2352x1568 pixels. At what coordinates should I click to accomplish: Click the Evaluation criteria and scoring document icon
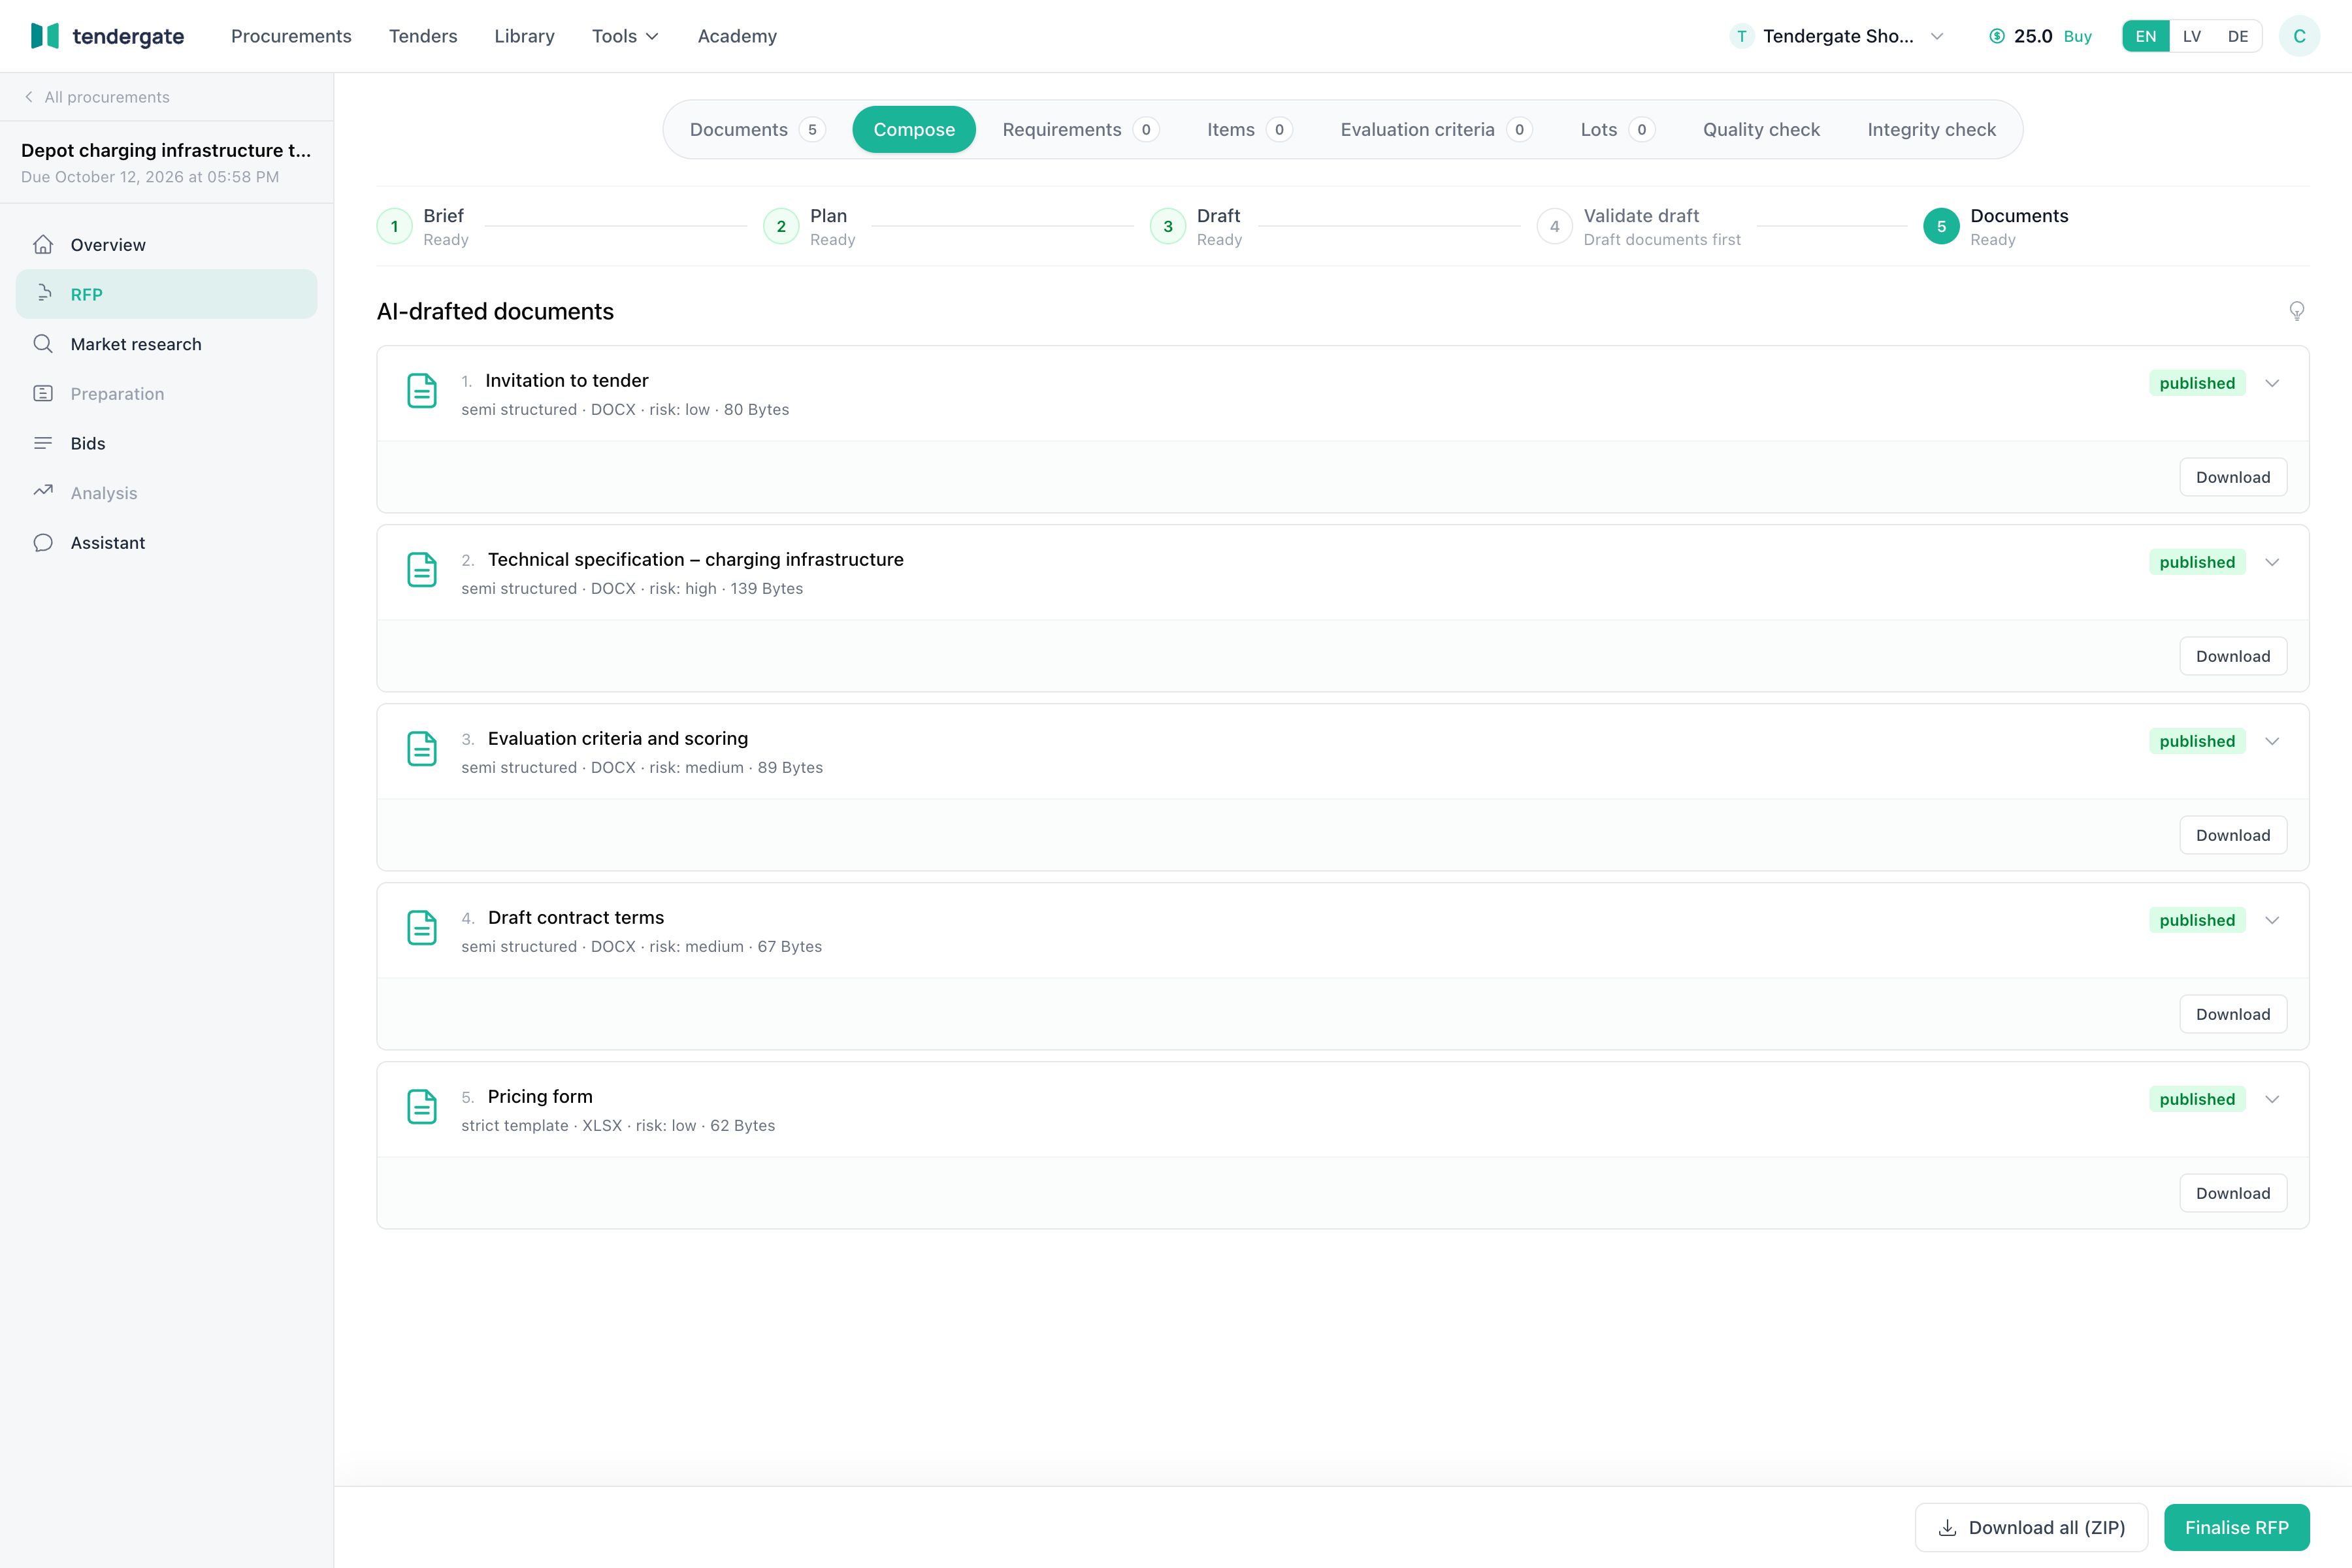tap(422, 748)
